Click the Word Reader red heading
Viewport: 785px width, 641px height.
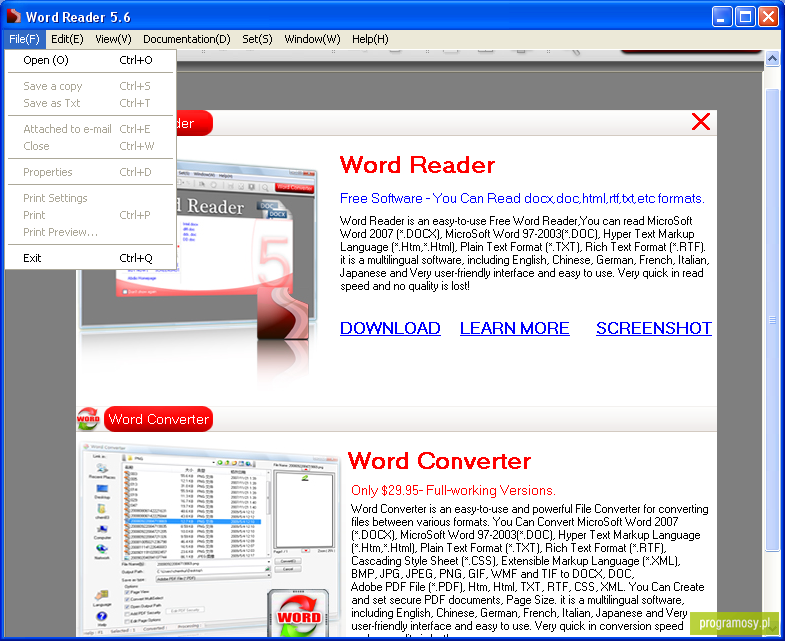pos(417,165)
